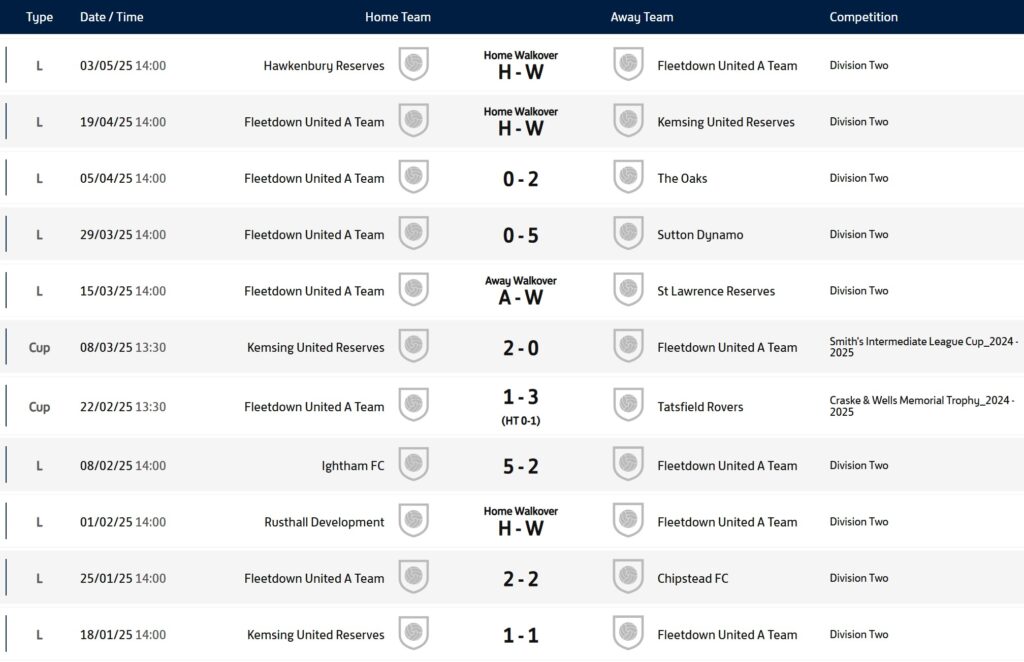
Task: Click Ightham FC team crest icon
Action: pyautogui.click(x=413, y=464)
